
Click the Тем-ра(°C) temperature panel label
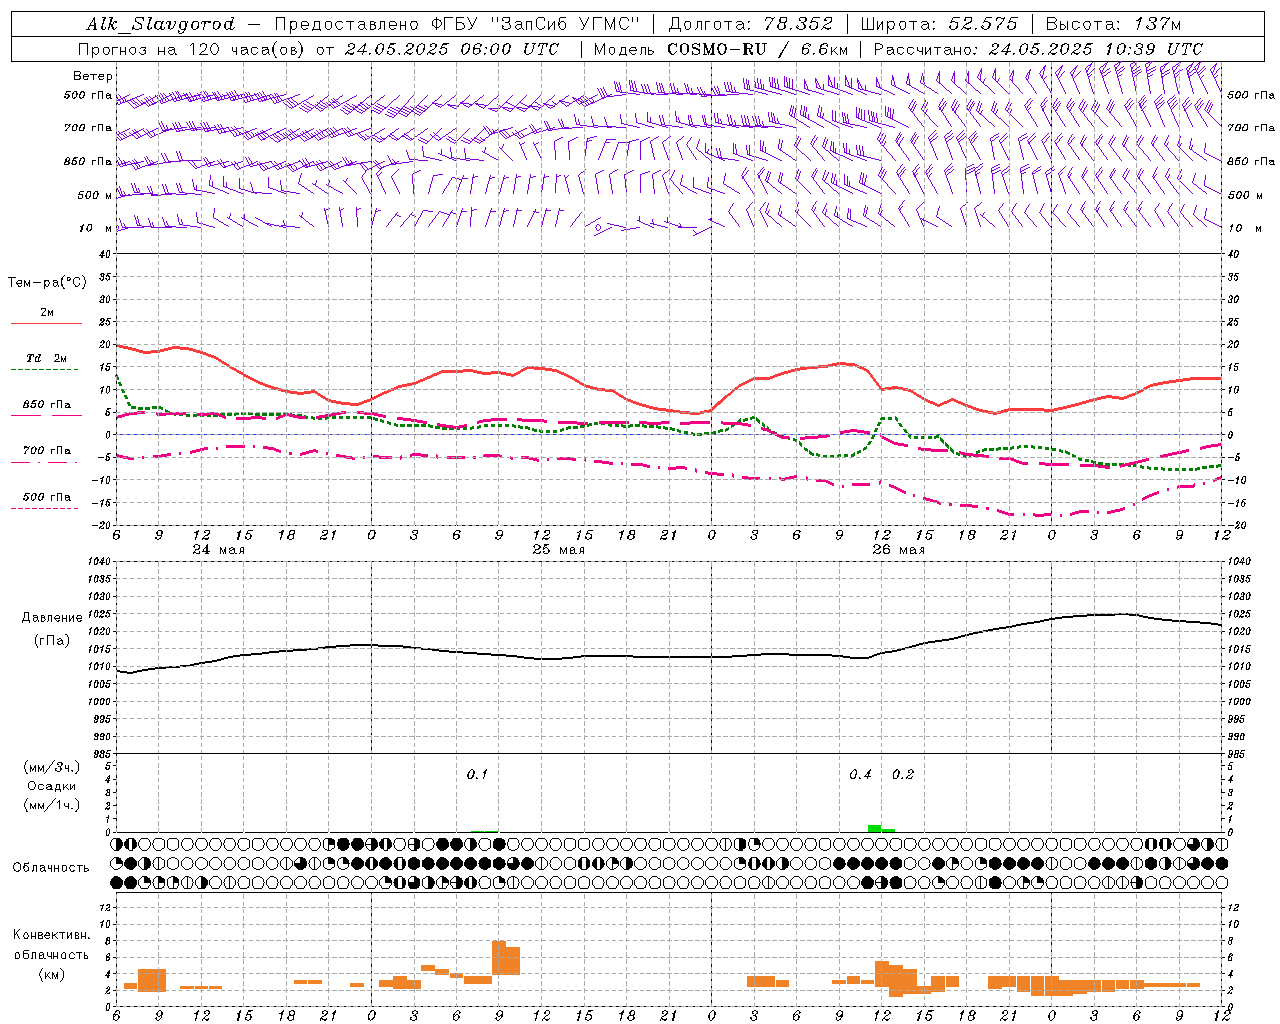[x=47, y=282]
